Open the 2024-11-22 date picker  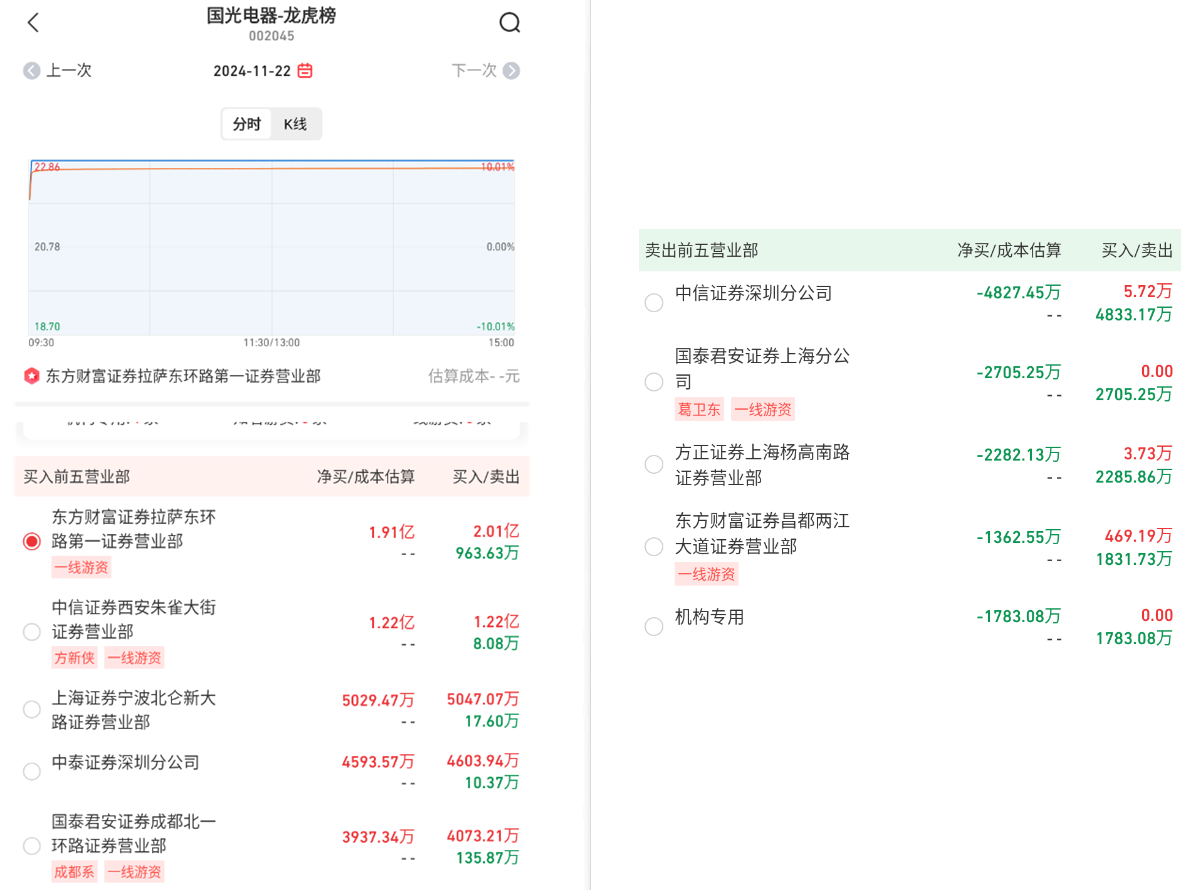[252, 71]
